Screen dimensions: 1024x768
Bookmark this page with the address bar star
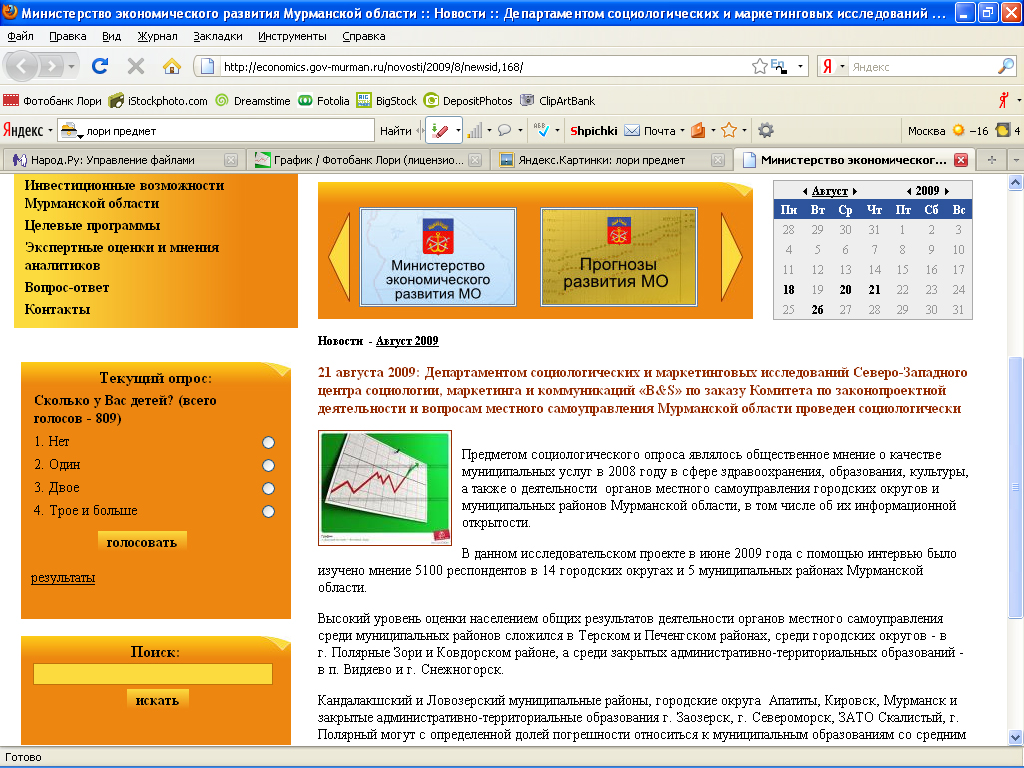759,66
